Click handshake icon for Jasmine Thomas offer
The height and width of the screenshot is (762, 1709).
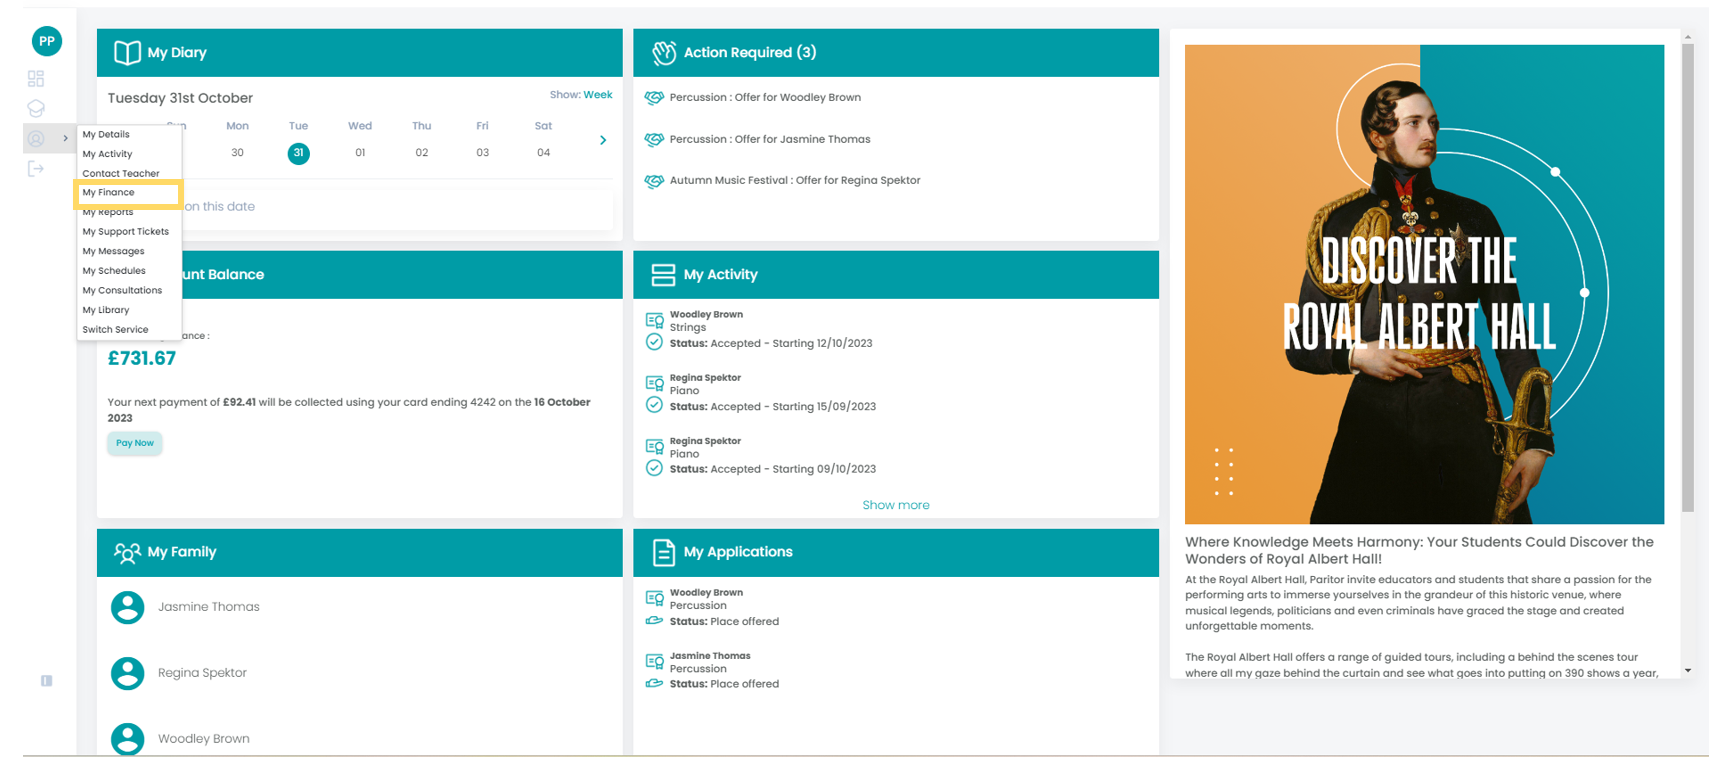654,140
